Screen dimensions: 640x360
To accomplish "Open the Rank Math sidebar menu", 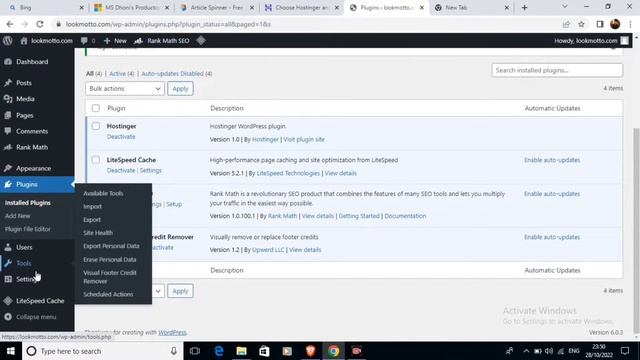I will pos(32,147).
